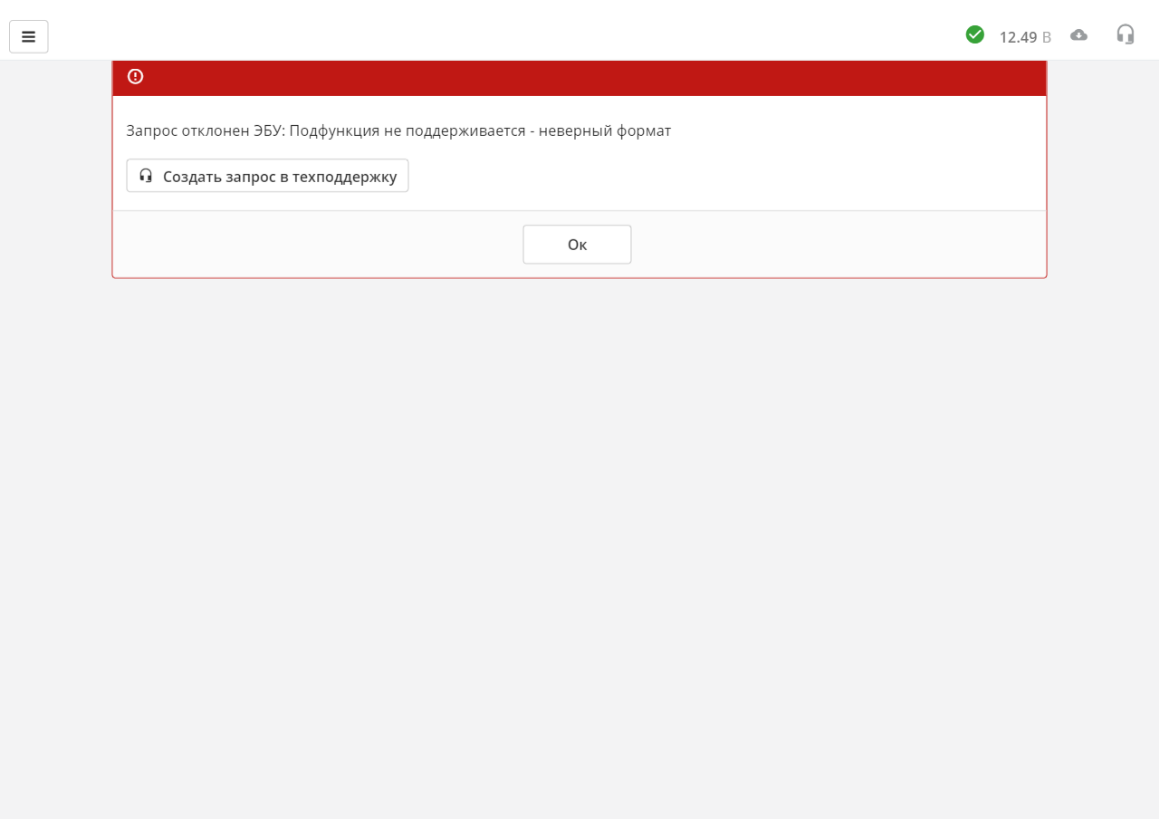Open support via top-right headset icon
Viewport: 1159px width, 829px height.
click(x=1125, y=35)
